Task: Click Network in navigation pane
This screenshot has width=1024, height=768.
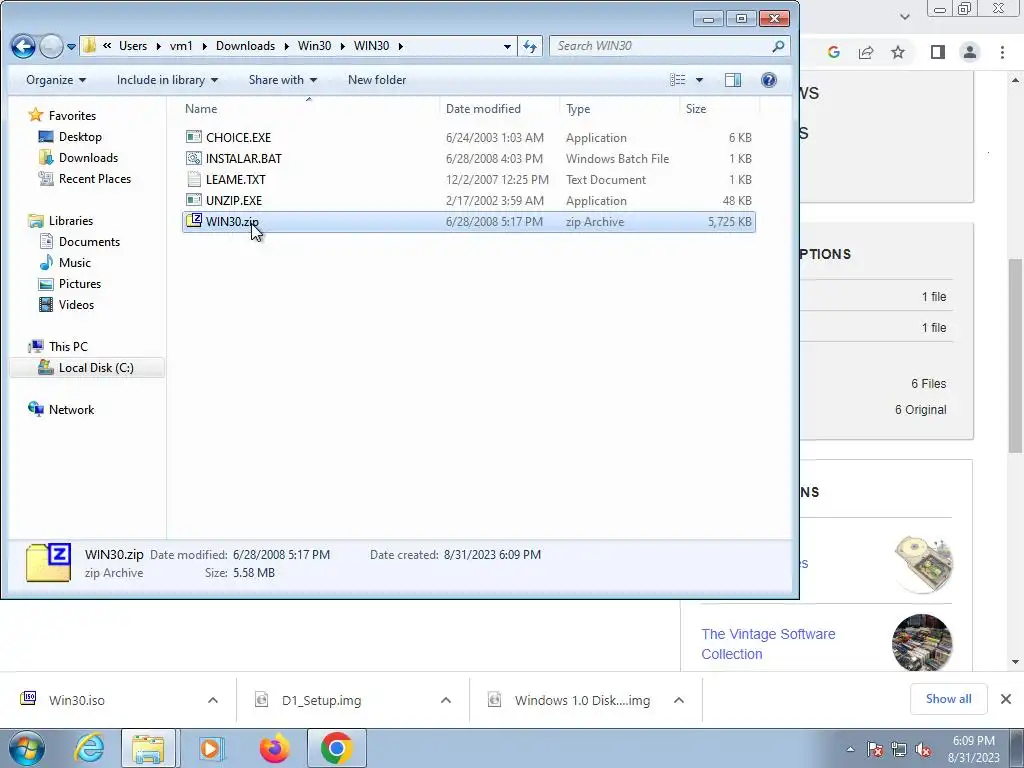Action: tap(71, 409)
